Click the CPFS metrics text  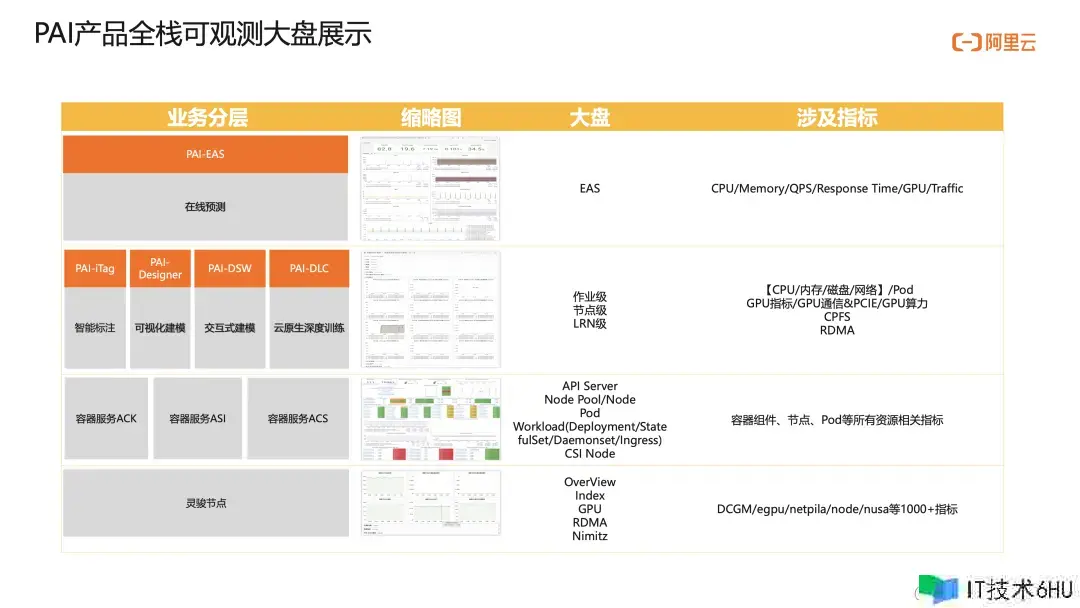click(837, 317)
